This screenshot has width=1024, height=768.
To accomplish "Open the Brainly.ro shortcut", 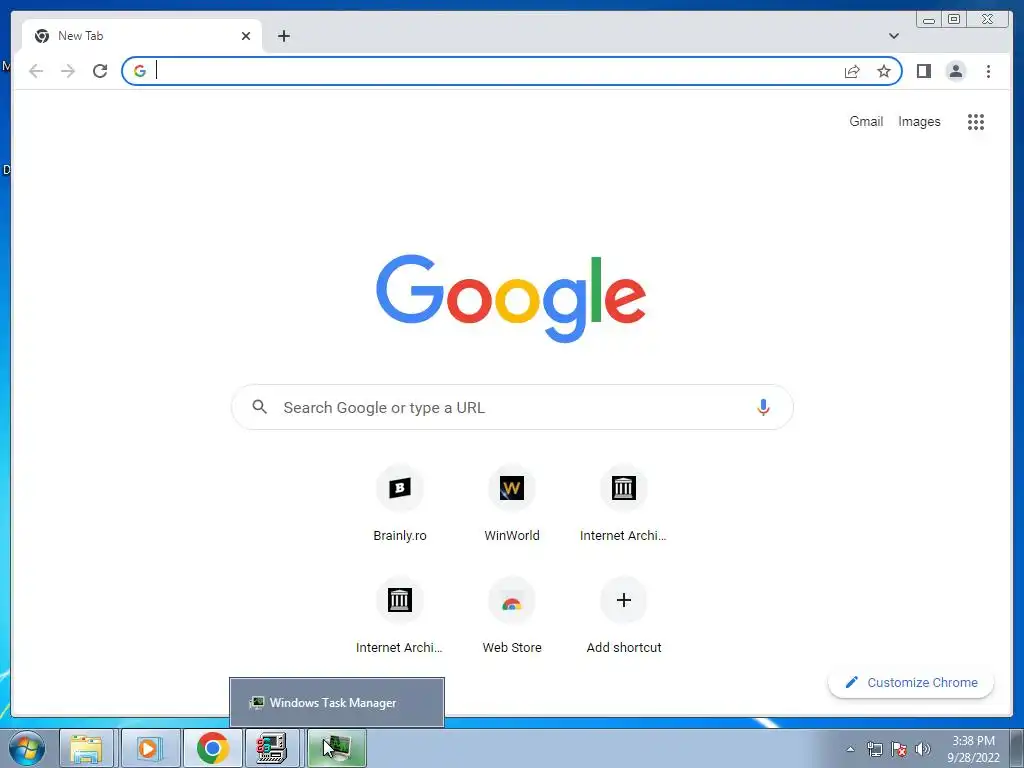I will pyautogui.click(x=400, y=505).
